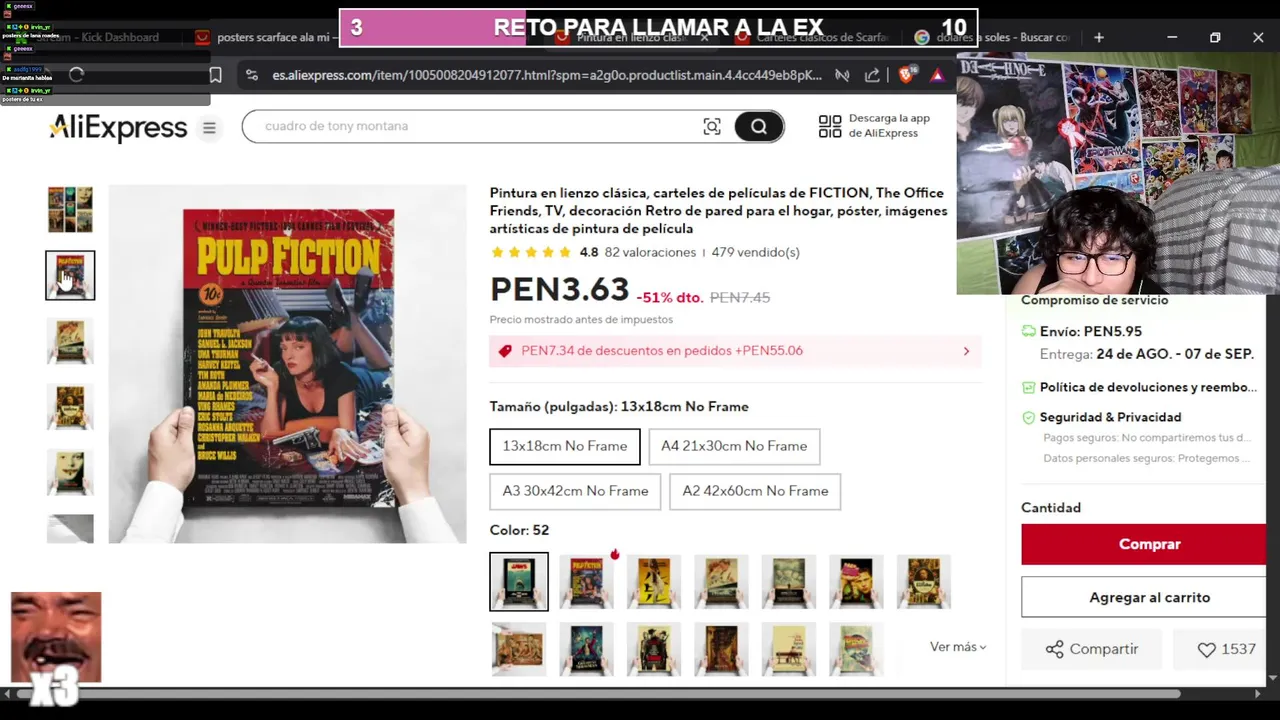This screenshot has width=1280, height=720.
Task: Select the first gallery thumbnail with poster collage
Action: click(x=70, y=209)
